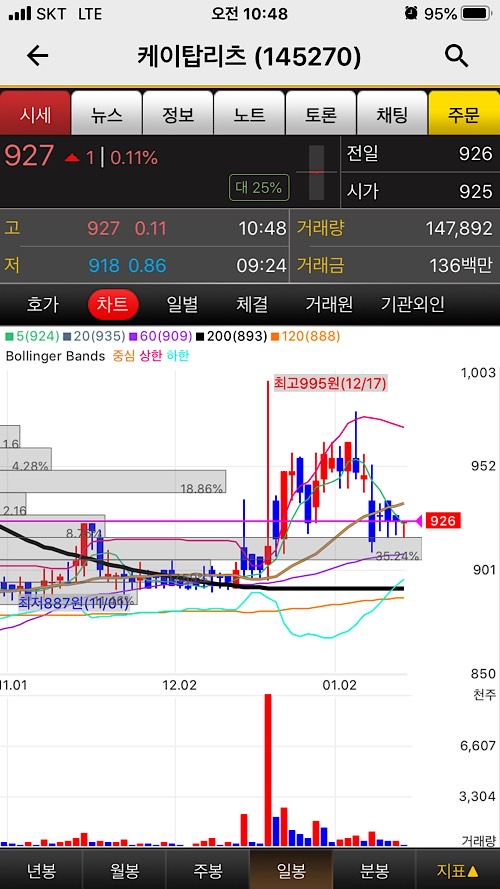The width and height of the screenshot is (500, 889).
Task: Open the 토론 tab
Action: click(321, 114)
